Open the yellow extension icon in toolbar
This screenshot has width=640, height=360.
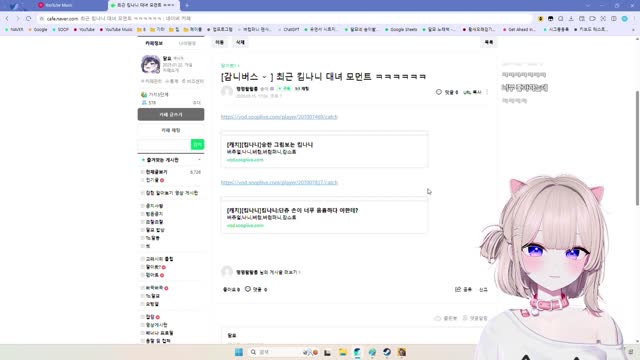[540, 19]
